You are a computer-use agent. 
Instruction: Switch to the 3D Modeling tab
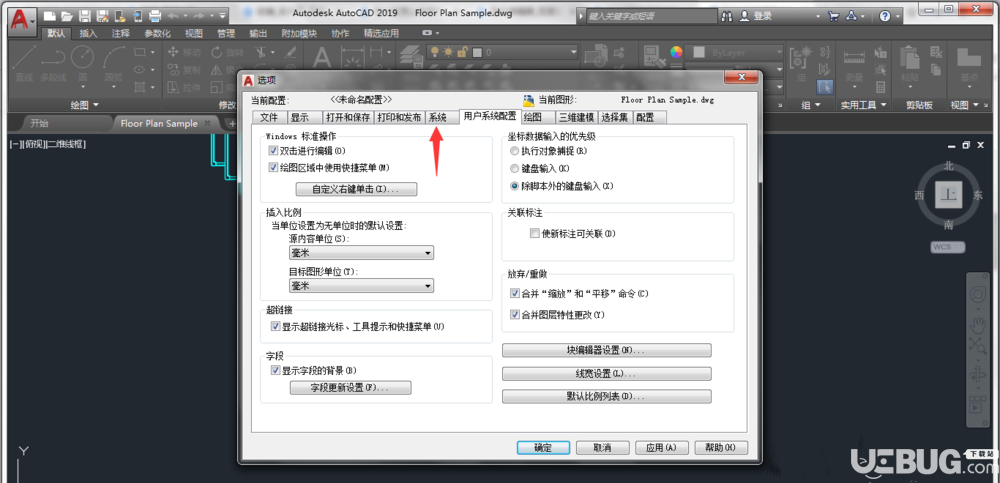[577, 117]
